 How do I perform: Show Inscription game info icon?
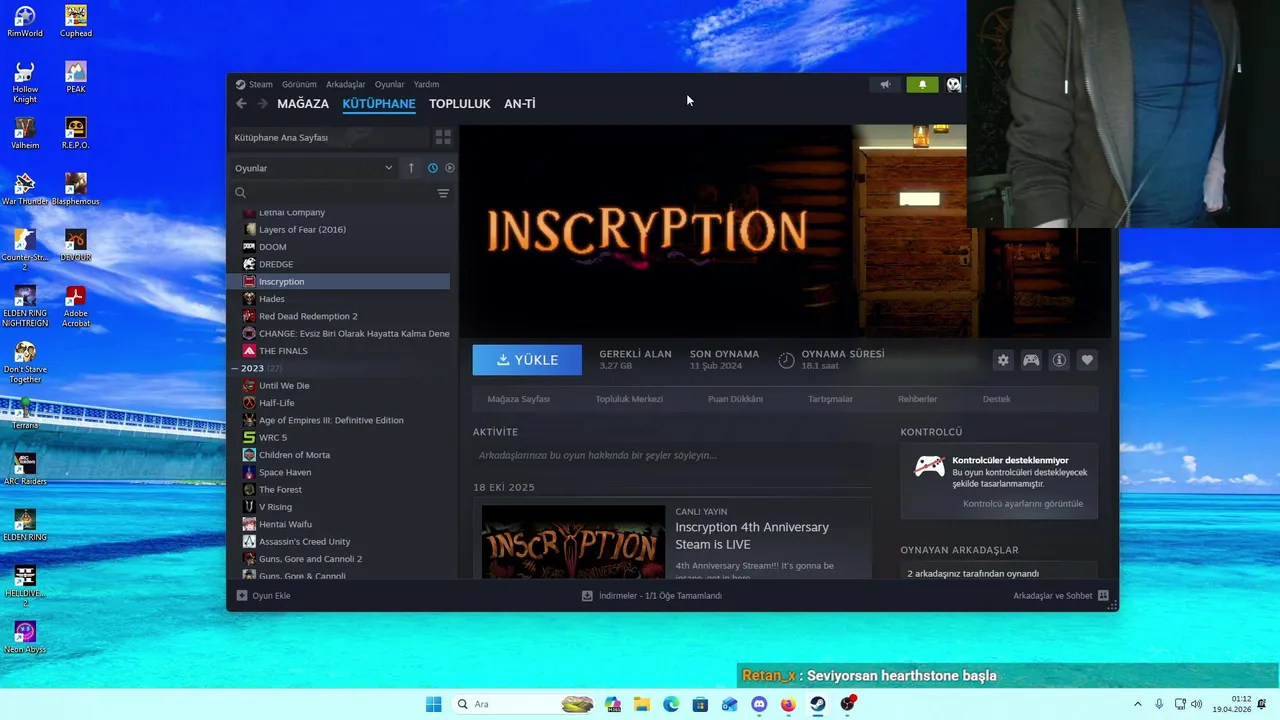click(1059, 360)
